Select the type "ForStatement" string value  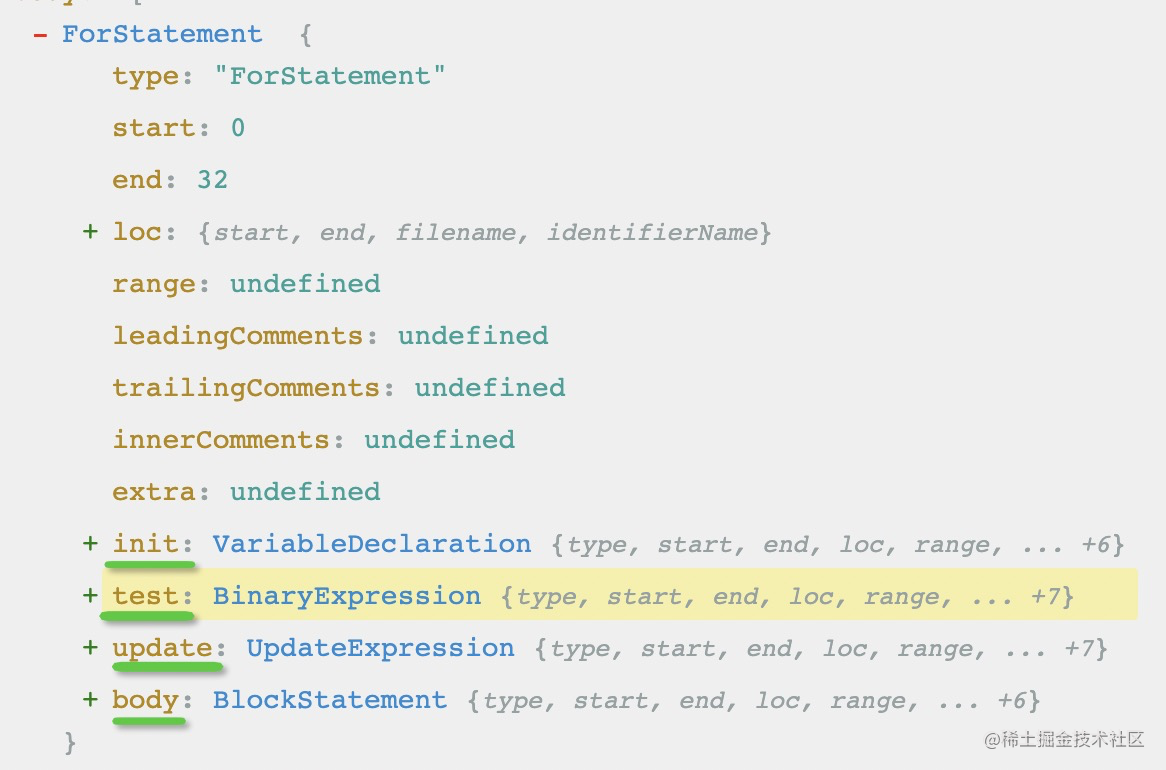[330, 76]
